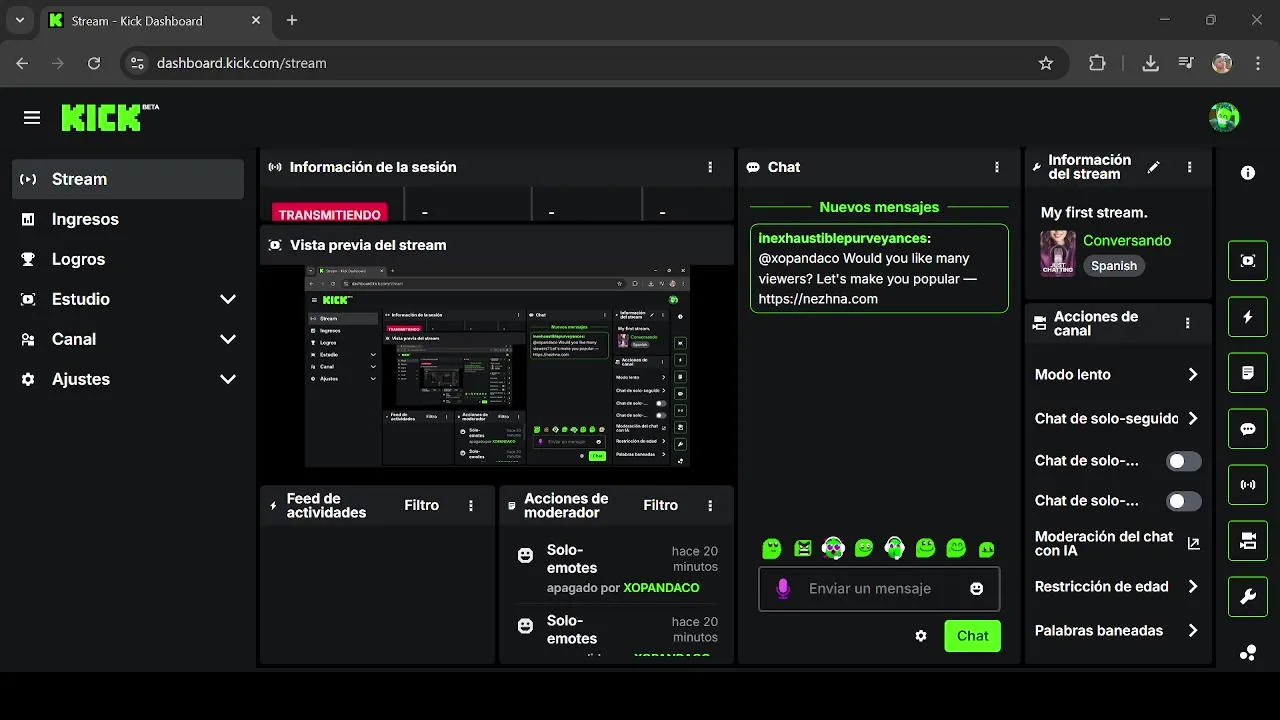Select Stream in the left sidebar

[128, 179]
